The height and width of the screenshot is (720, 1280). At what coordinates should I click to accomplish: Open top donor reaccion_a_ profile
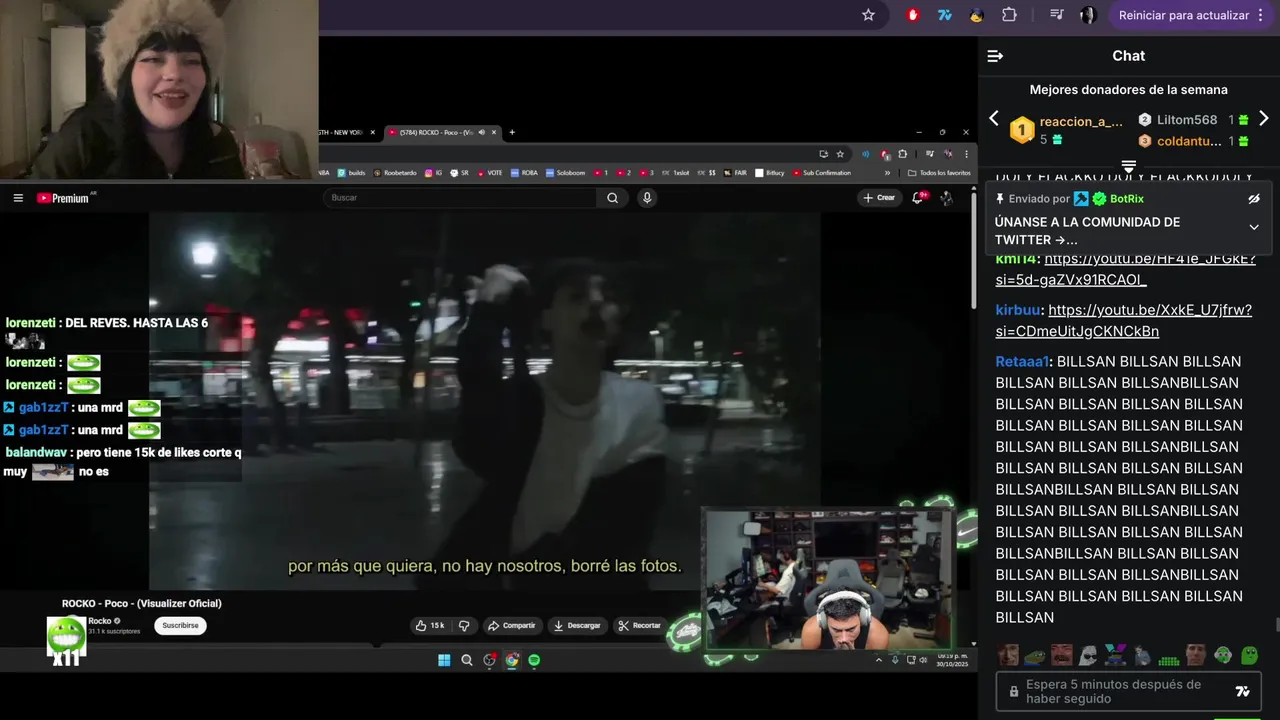[x=1080, y=122]
